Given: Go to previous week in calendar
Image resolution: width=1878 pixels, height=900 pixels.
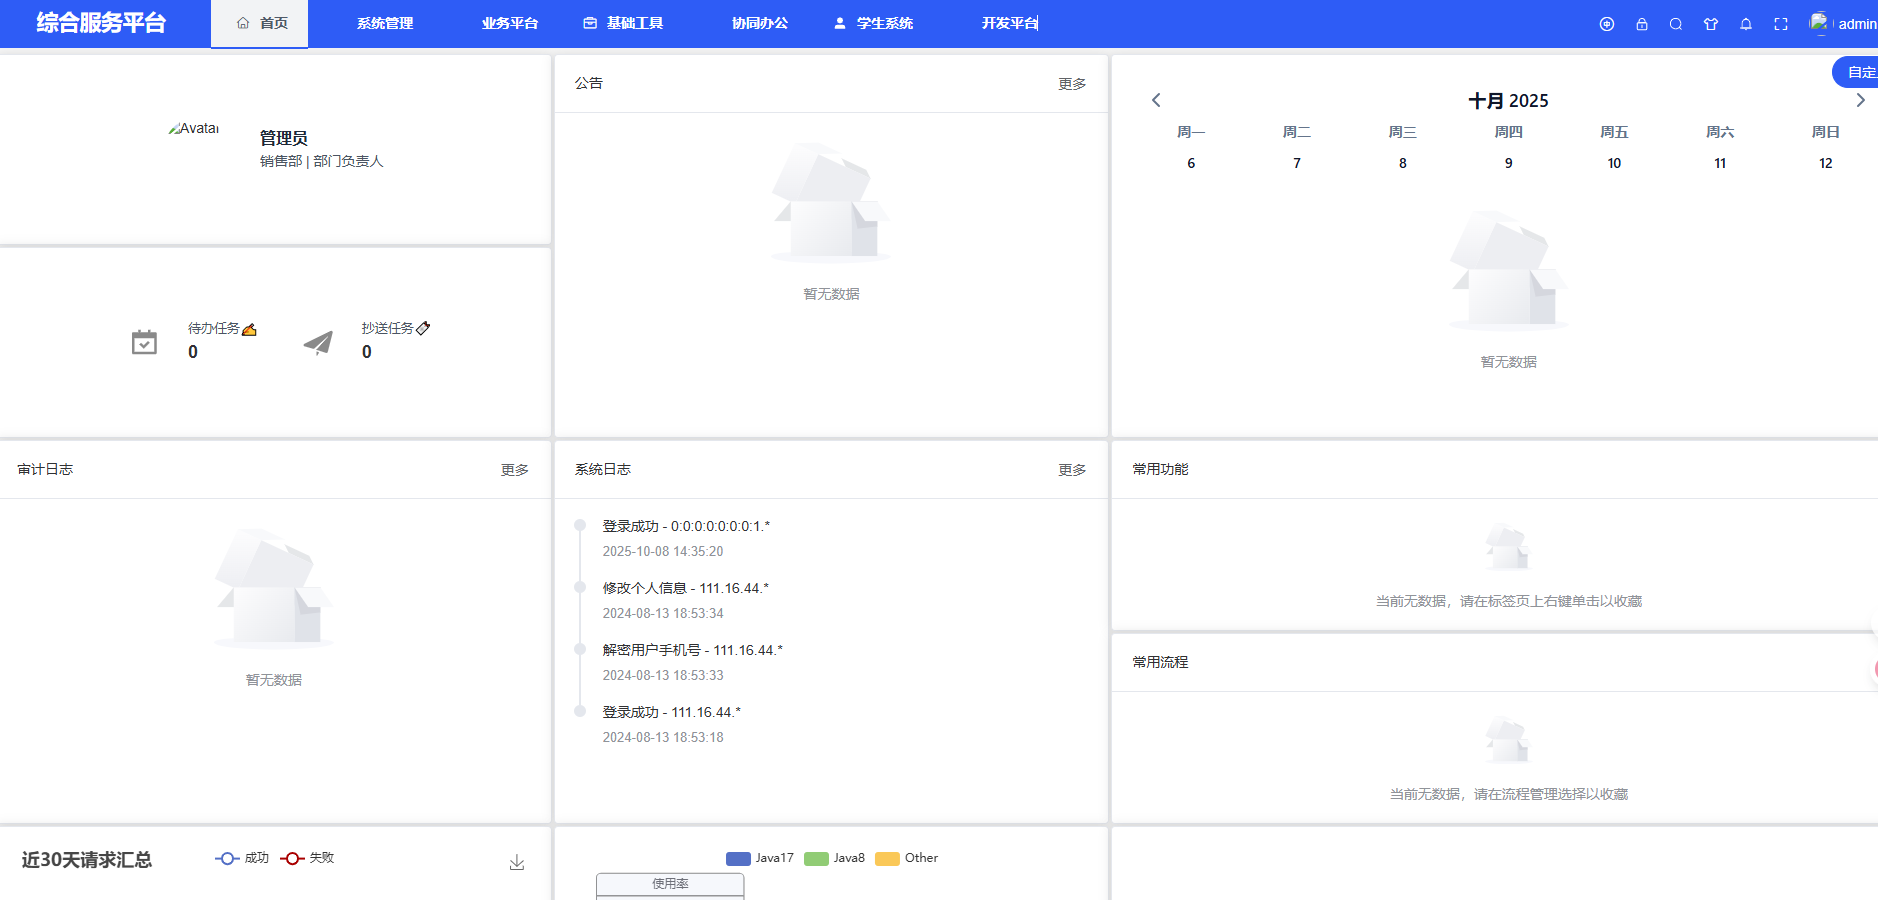Looking at the screenshot, I should (1156, 100).
